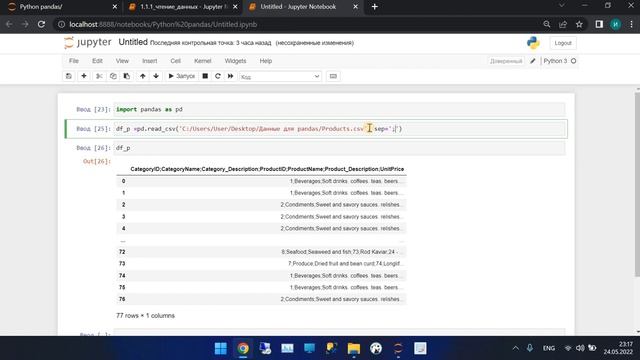This screenshot has height=360, width=640.
Task: Open the browser side panel icon
Action: pyautogui.click(x=599, y=24)
